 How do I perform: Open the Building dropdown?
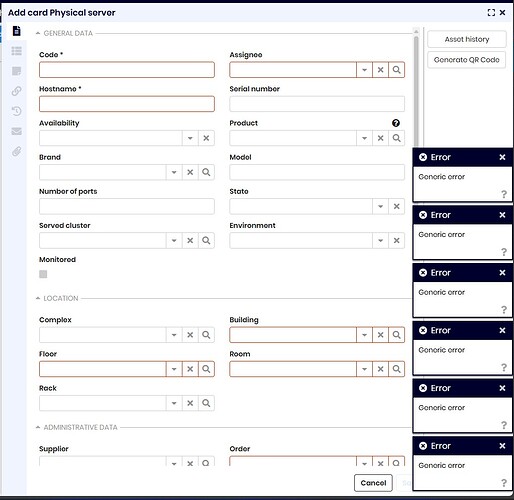point(364,335)
